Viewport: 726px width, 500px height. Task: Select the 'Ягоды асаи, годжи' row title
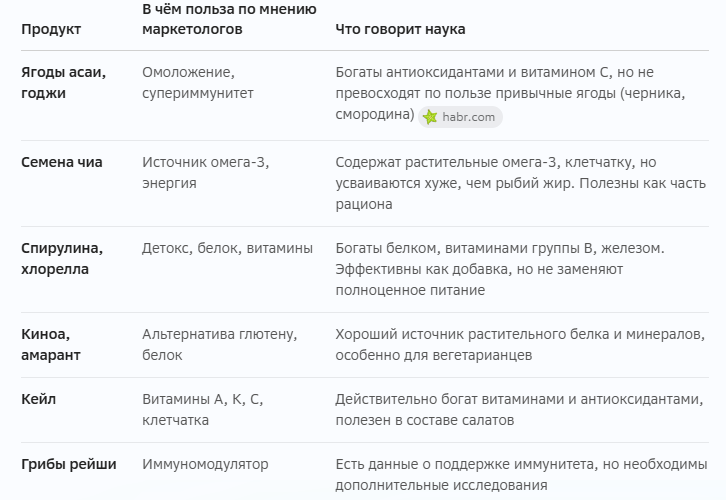click(x=63, y=82)
